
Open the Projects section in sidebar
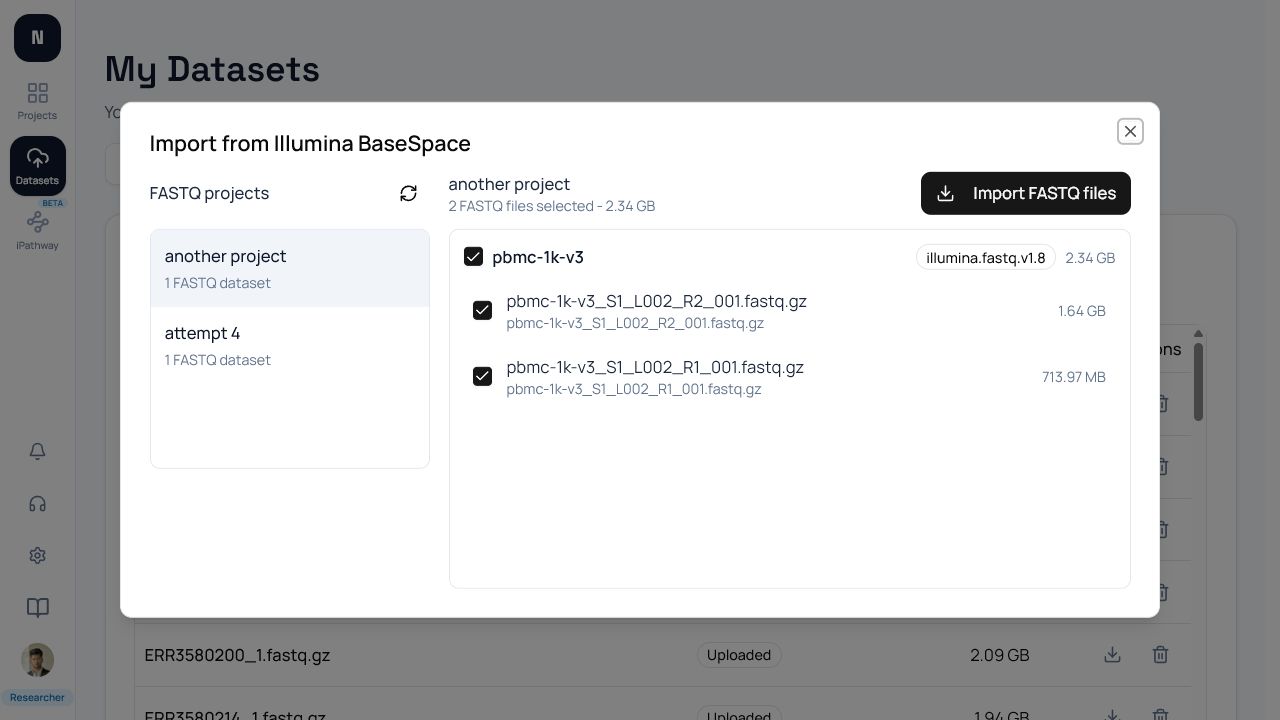pos(37,102)
